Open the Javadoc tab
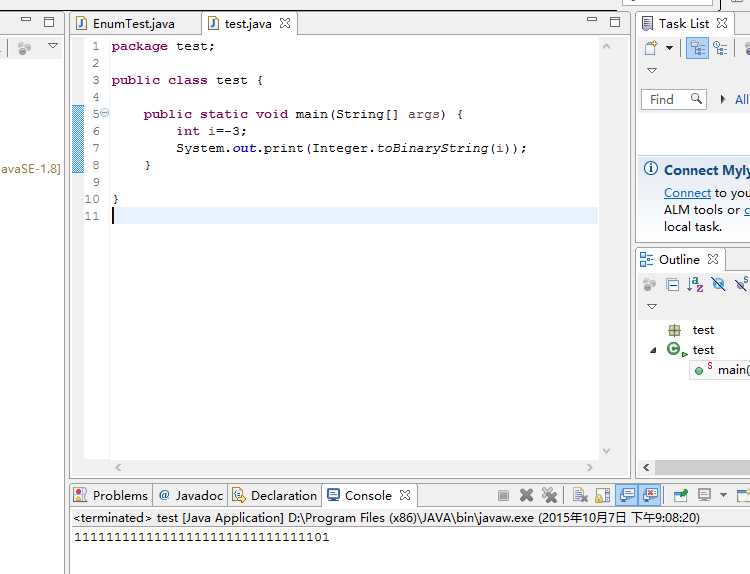Screen dimensions: 750x574 [x=191, y=496]
